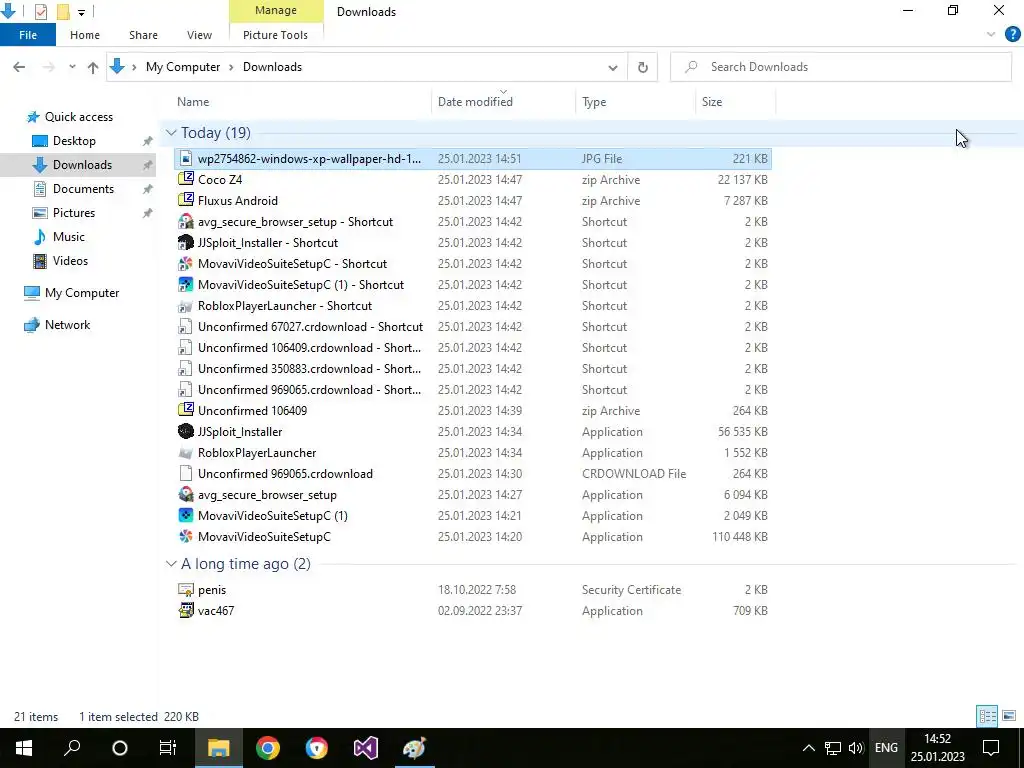Sort files by Size column
This screenshot has height=768, width=1024.
[735, 102]
